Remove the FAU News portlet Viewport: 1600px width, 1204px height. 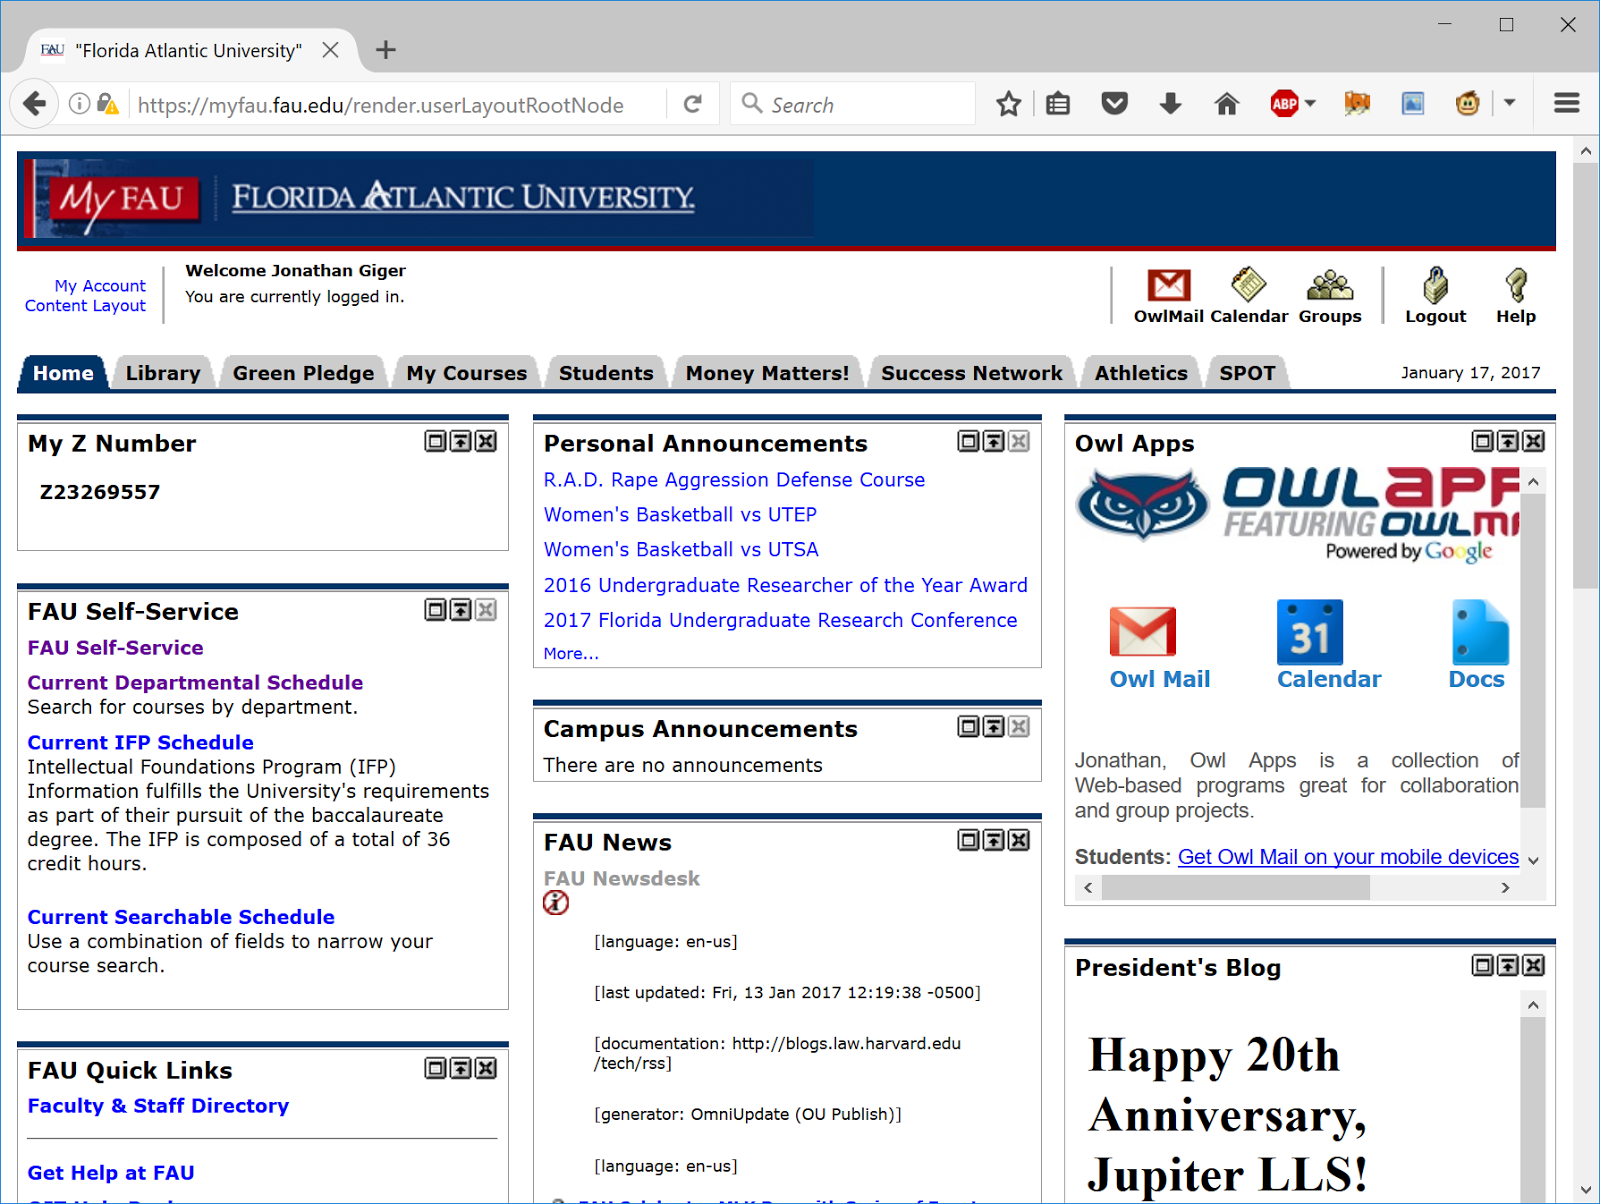1019,840
